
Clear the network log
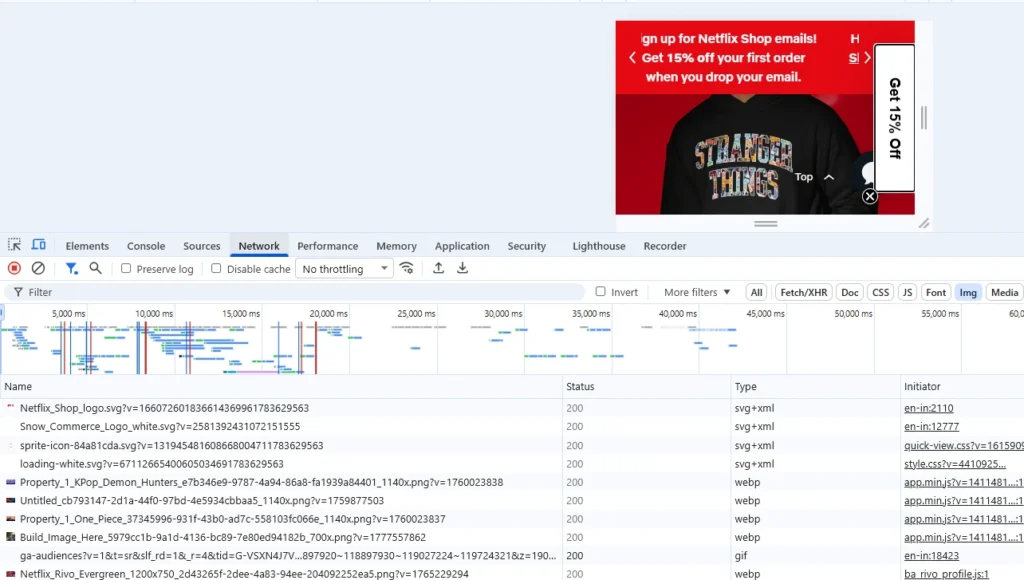pos(39,268)
